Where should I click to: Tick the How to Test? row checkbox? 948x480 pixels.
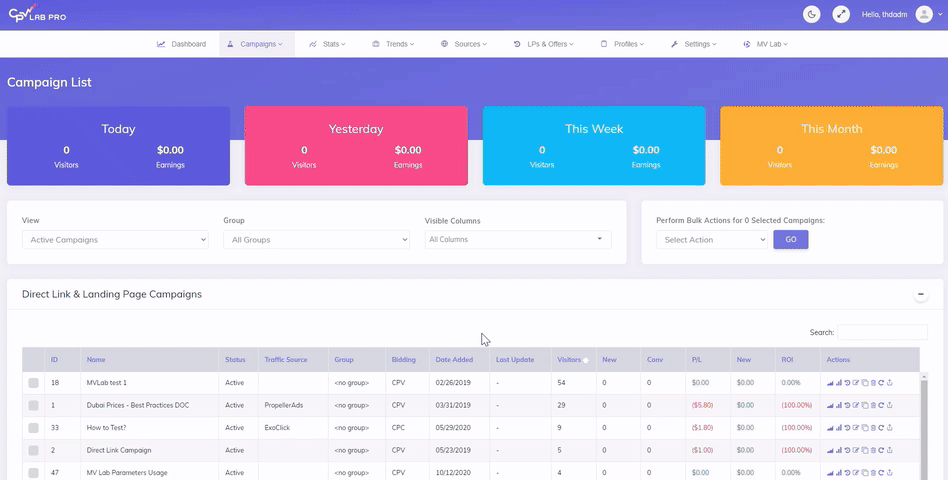[34, 428]
